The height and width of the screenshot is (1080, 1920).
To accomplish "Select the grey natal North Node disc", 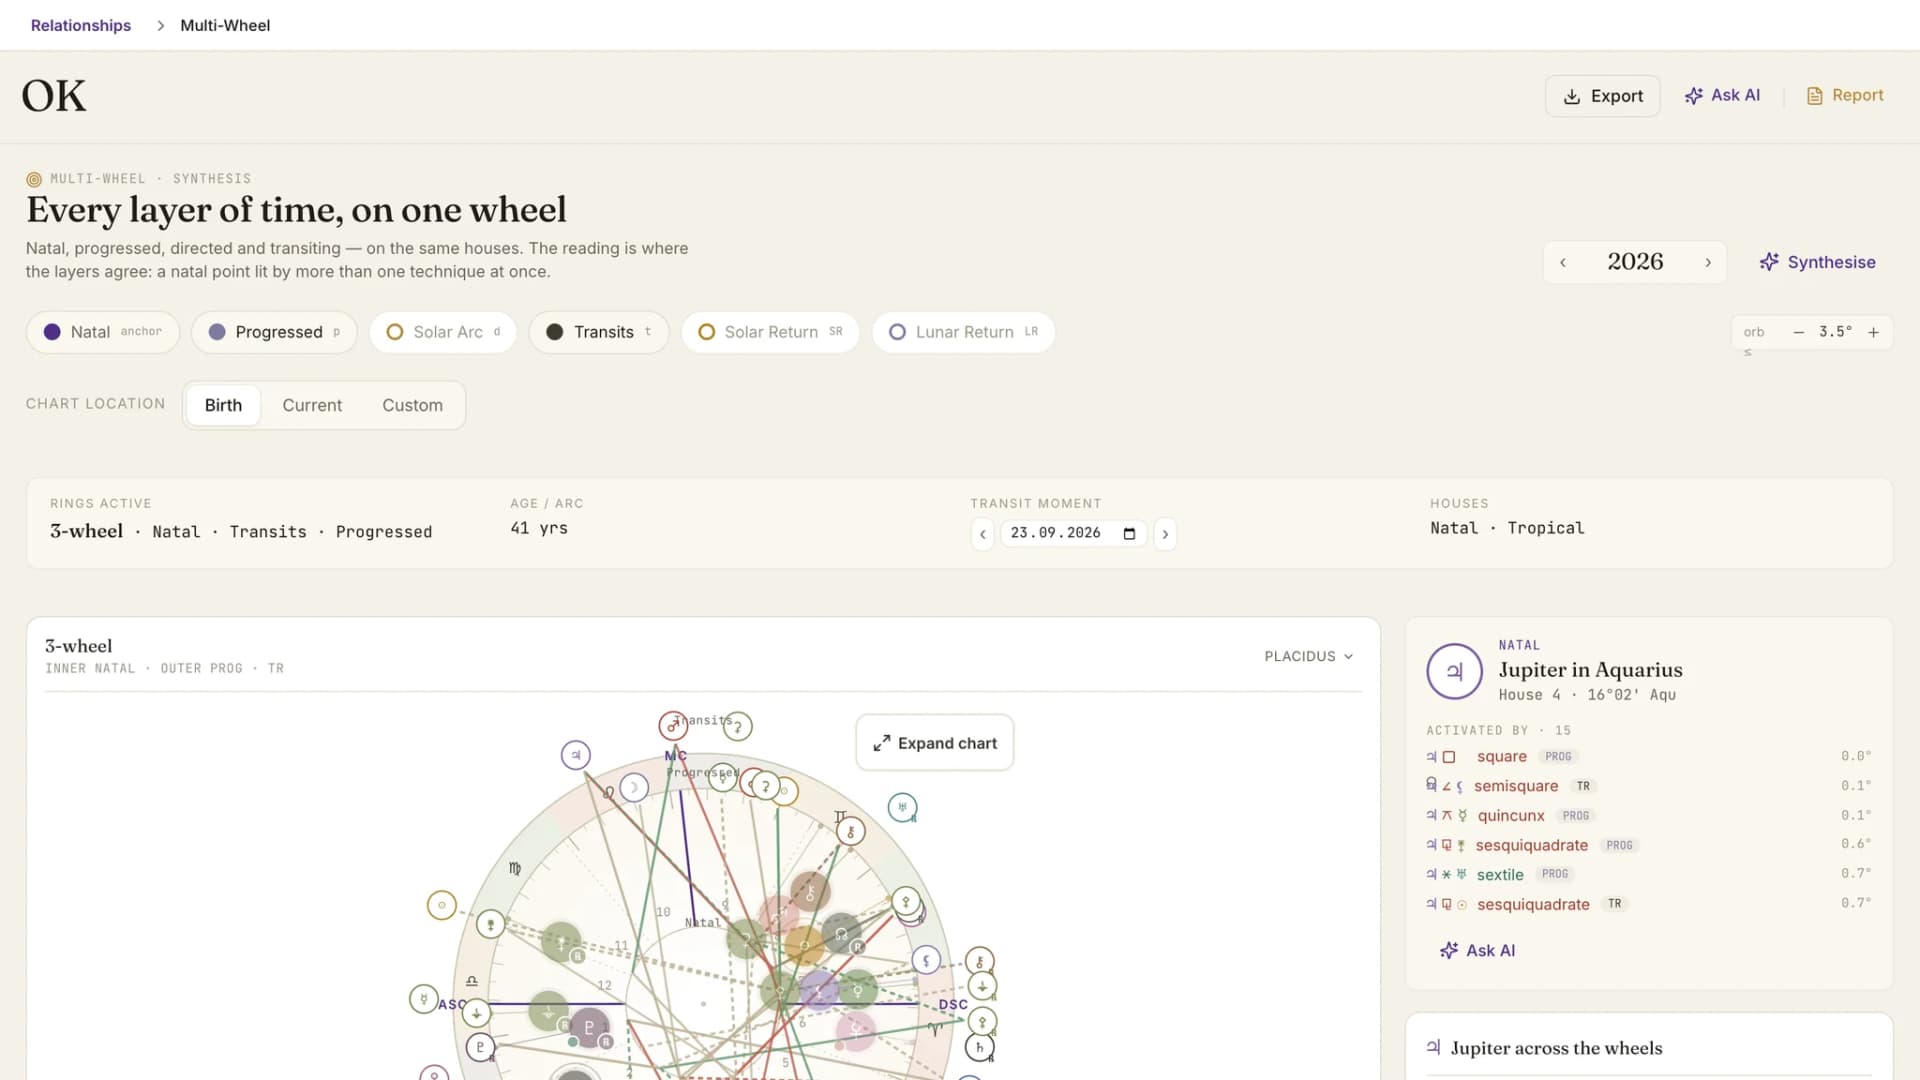I will coord(841,934).
